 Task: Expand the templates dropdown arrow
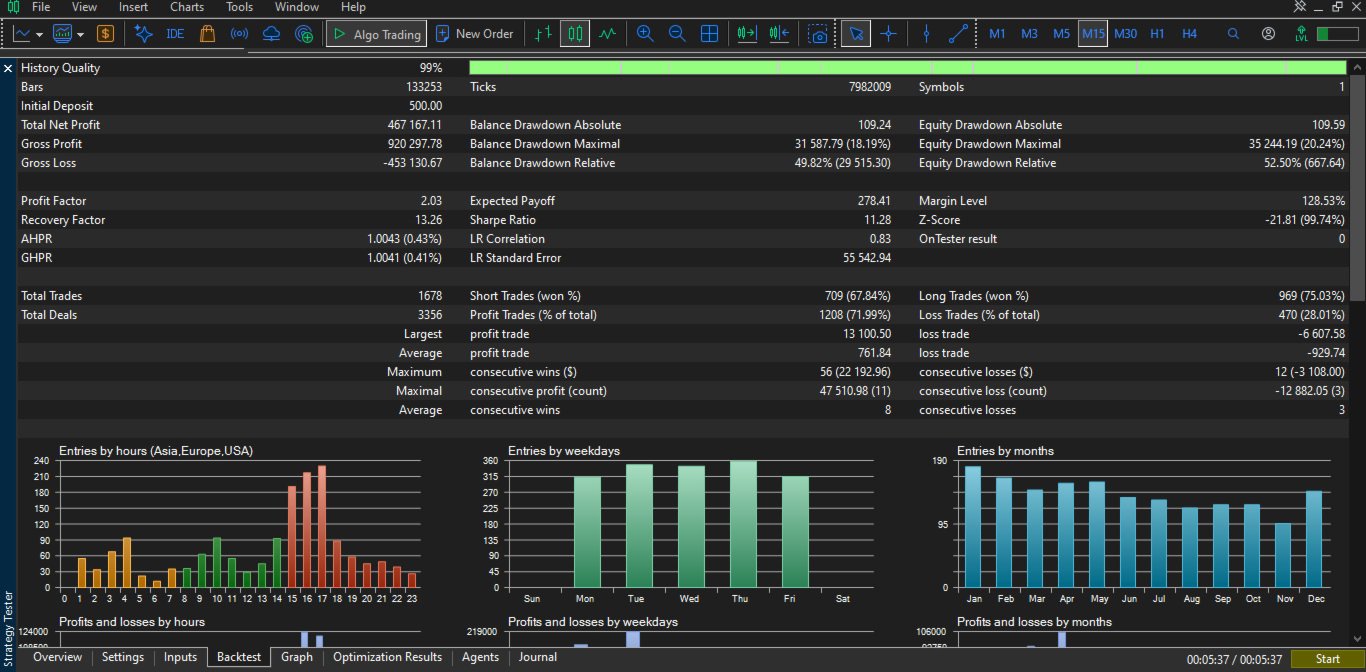point(80,34)
